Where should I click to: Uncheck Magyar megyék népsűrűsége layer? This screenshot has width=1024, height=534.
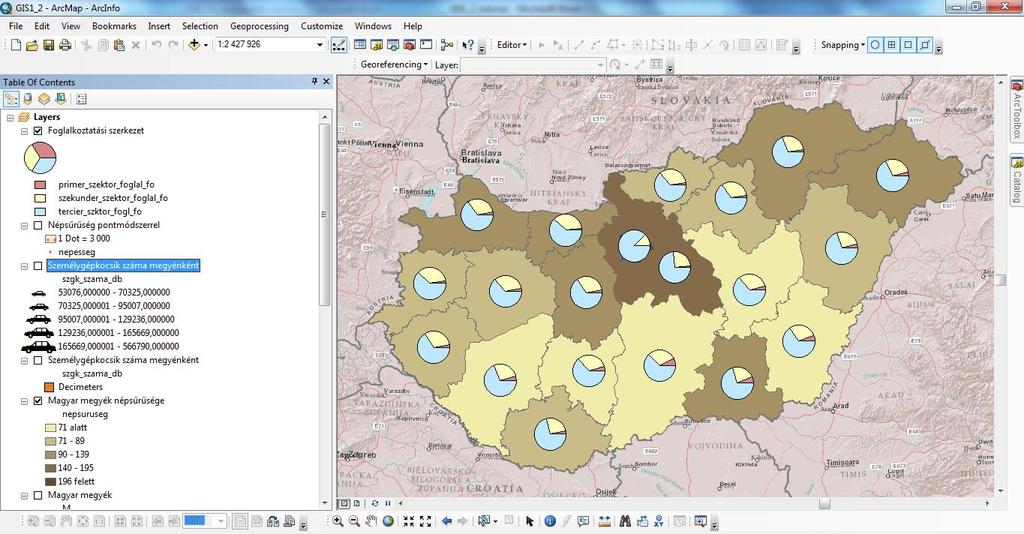(x=38, y=401)
